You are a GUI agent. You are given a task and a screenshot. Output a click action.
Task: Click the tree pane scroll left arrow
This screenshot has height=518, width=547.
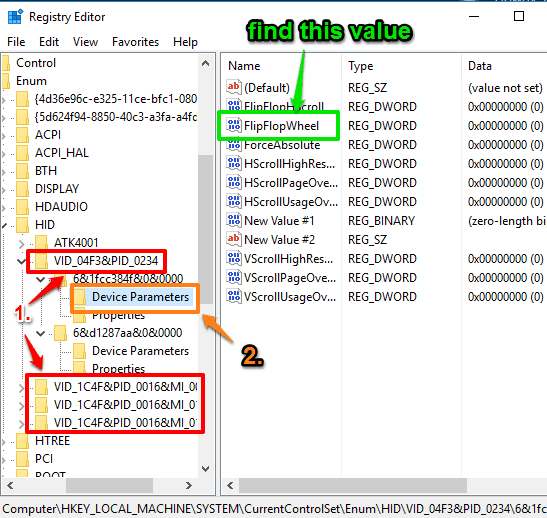pos(10,485)
